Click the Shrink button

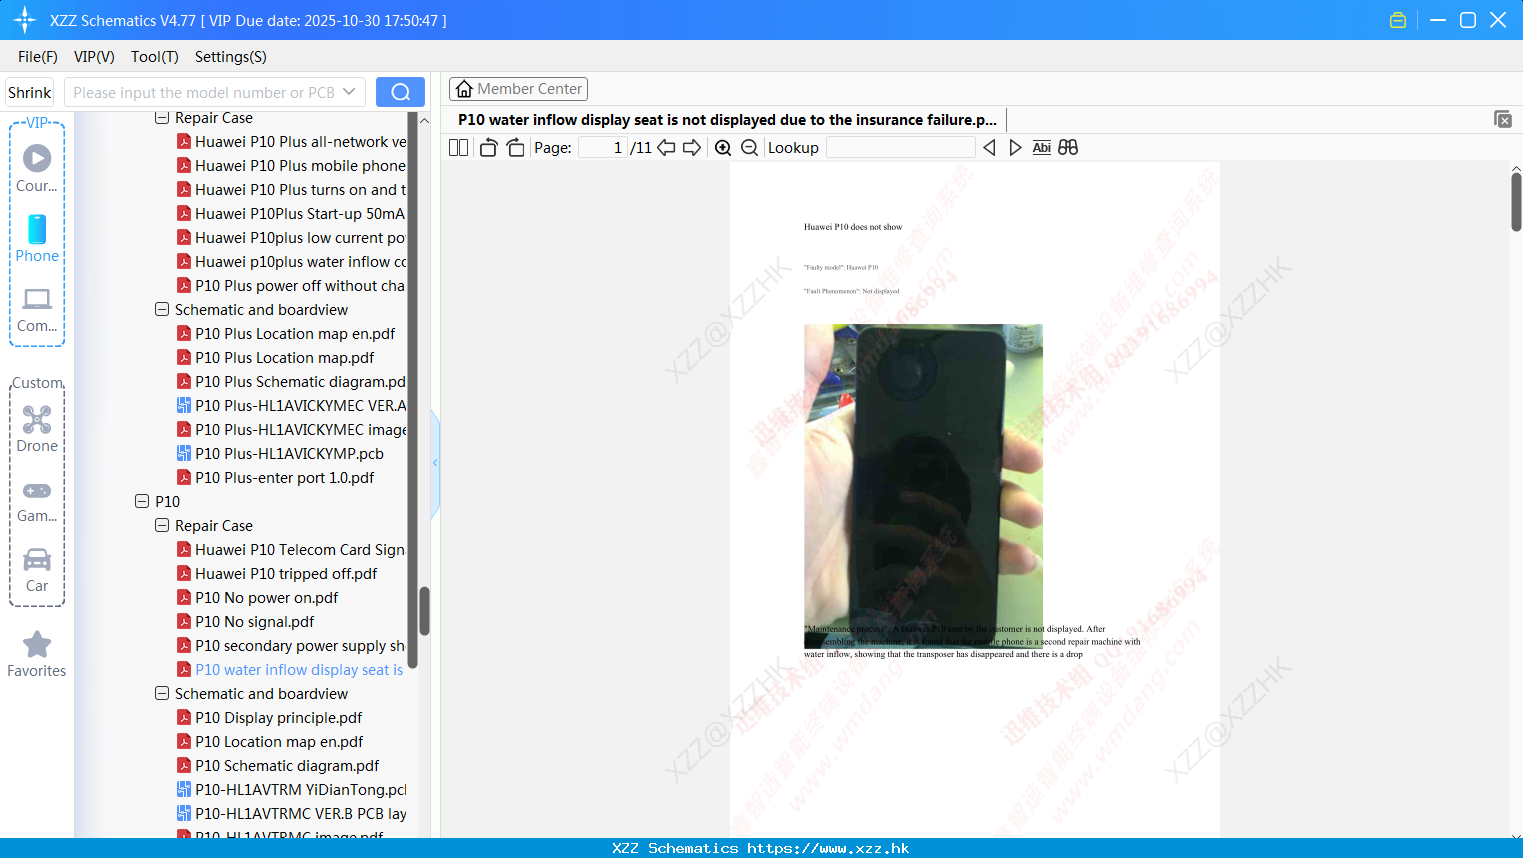pos(29,92)
